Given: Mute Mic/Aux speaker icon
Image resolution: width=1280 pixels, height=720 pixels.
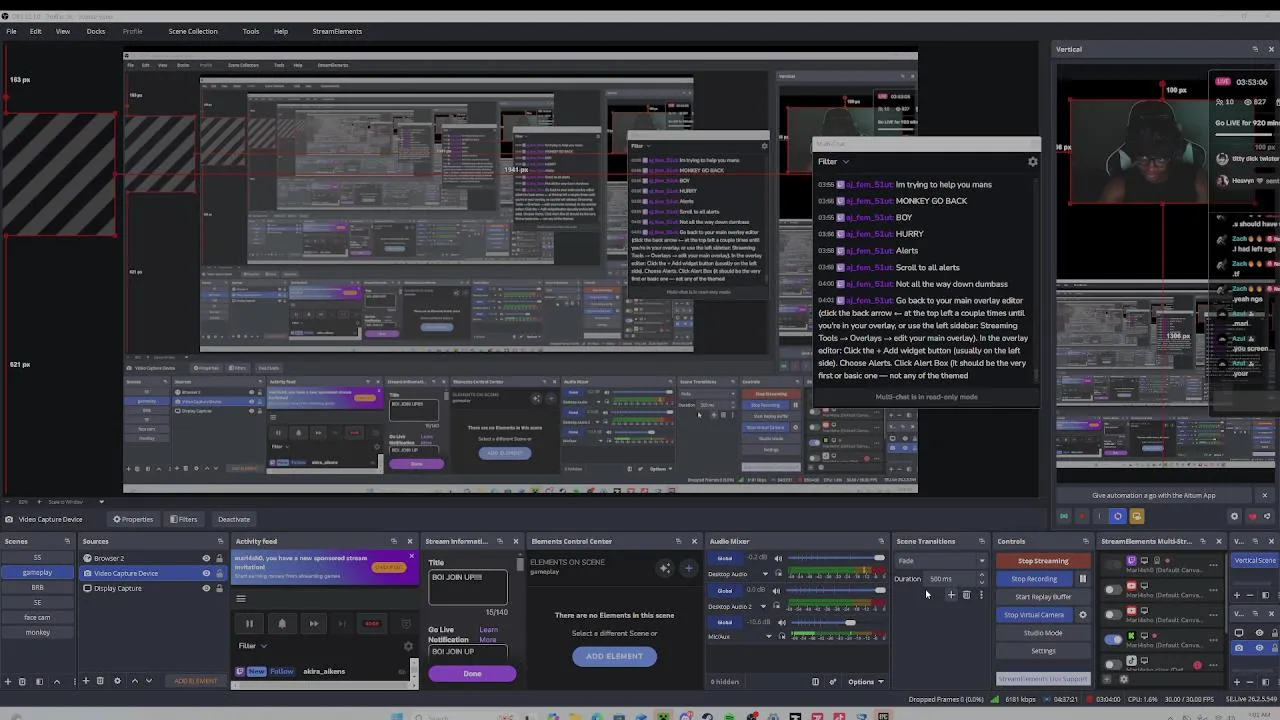Looking at the screenshot, I should pos(782,622).
